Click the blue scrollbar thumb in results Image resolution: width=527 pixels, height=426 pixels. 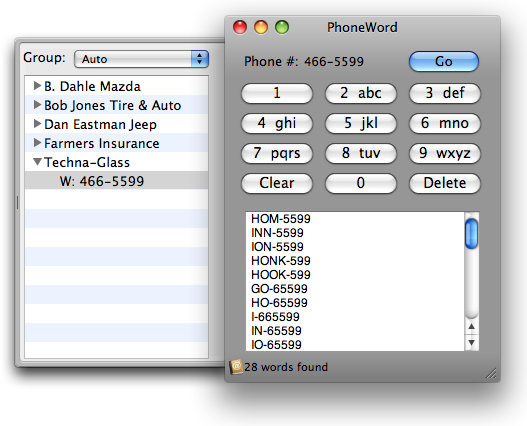tap(471, 233)
